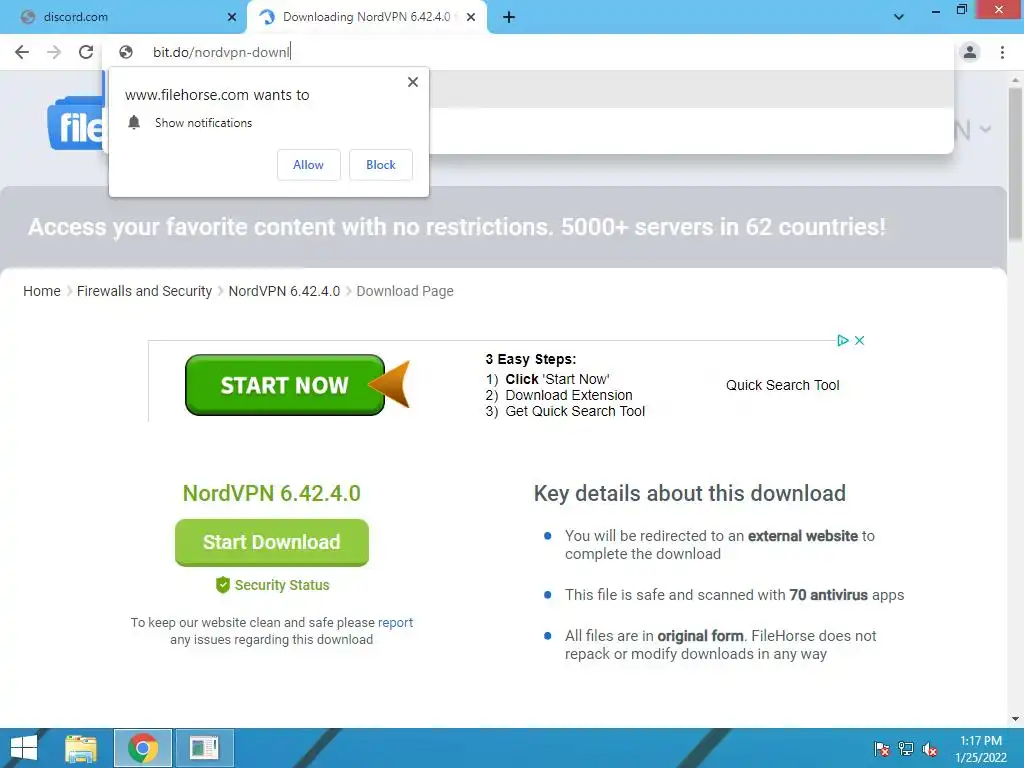Screen dimensions: 1024x768
Task: Click the 'Show notifications' text
Action: tap(203, 123)
